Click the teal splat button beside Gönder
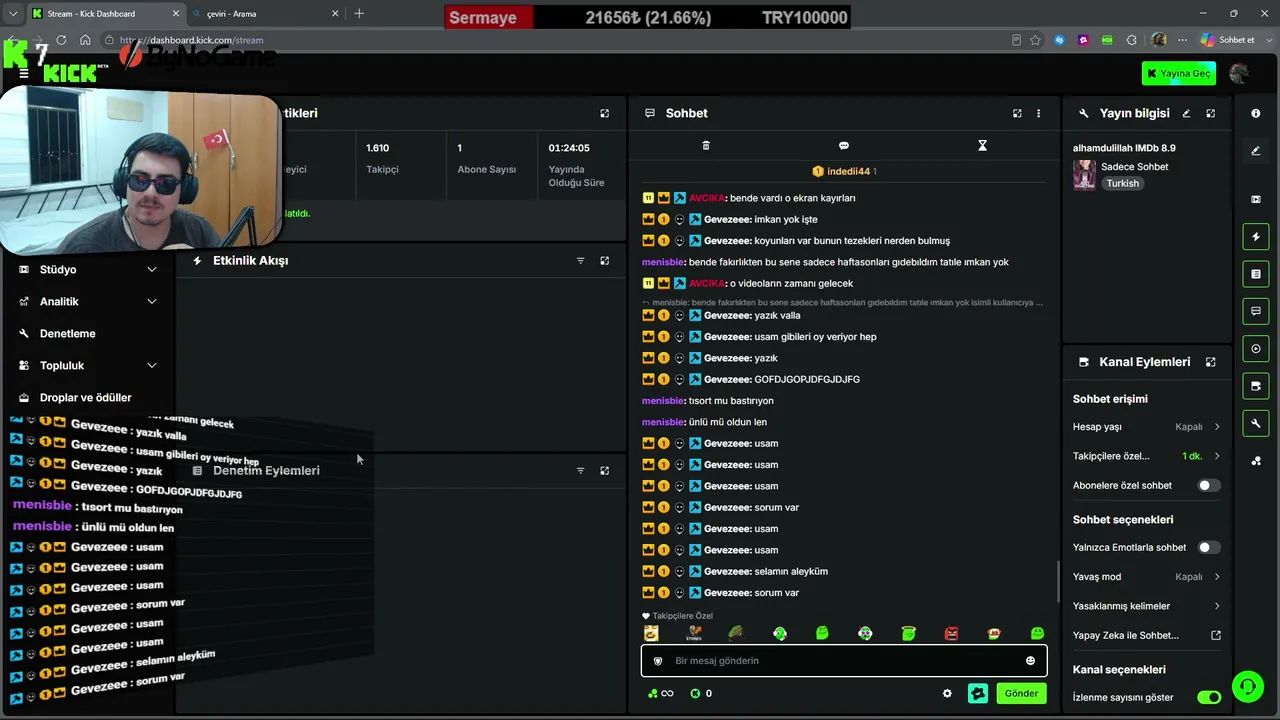 point(978,693)
